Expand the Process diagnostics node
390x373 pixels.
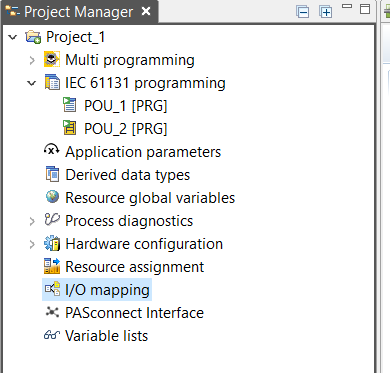[x=32, y=221]
